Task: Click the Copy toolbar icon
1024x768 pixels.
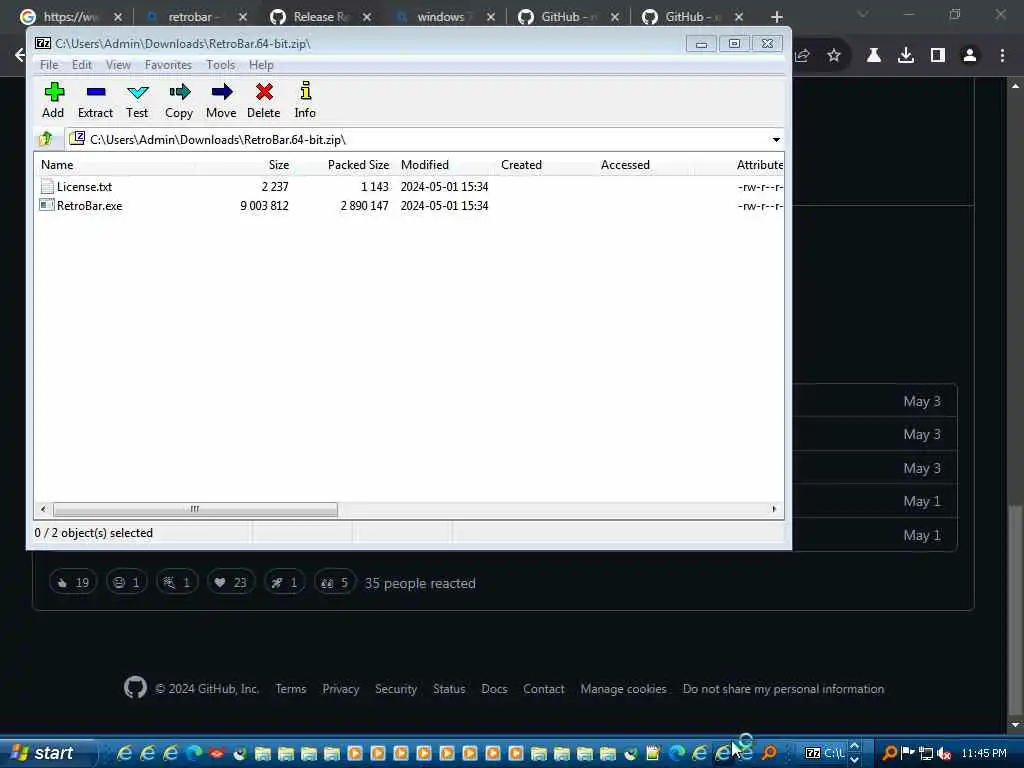Action: 179,92
